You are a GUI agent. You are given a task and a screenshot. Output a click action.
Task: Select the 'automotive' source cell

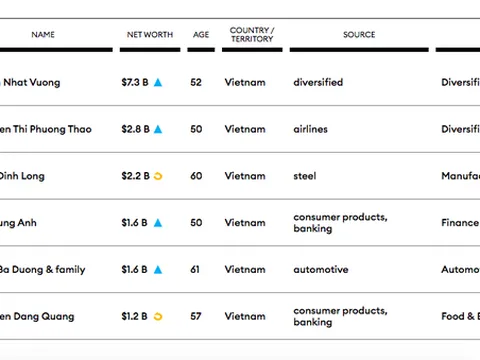pos(321,269)
